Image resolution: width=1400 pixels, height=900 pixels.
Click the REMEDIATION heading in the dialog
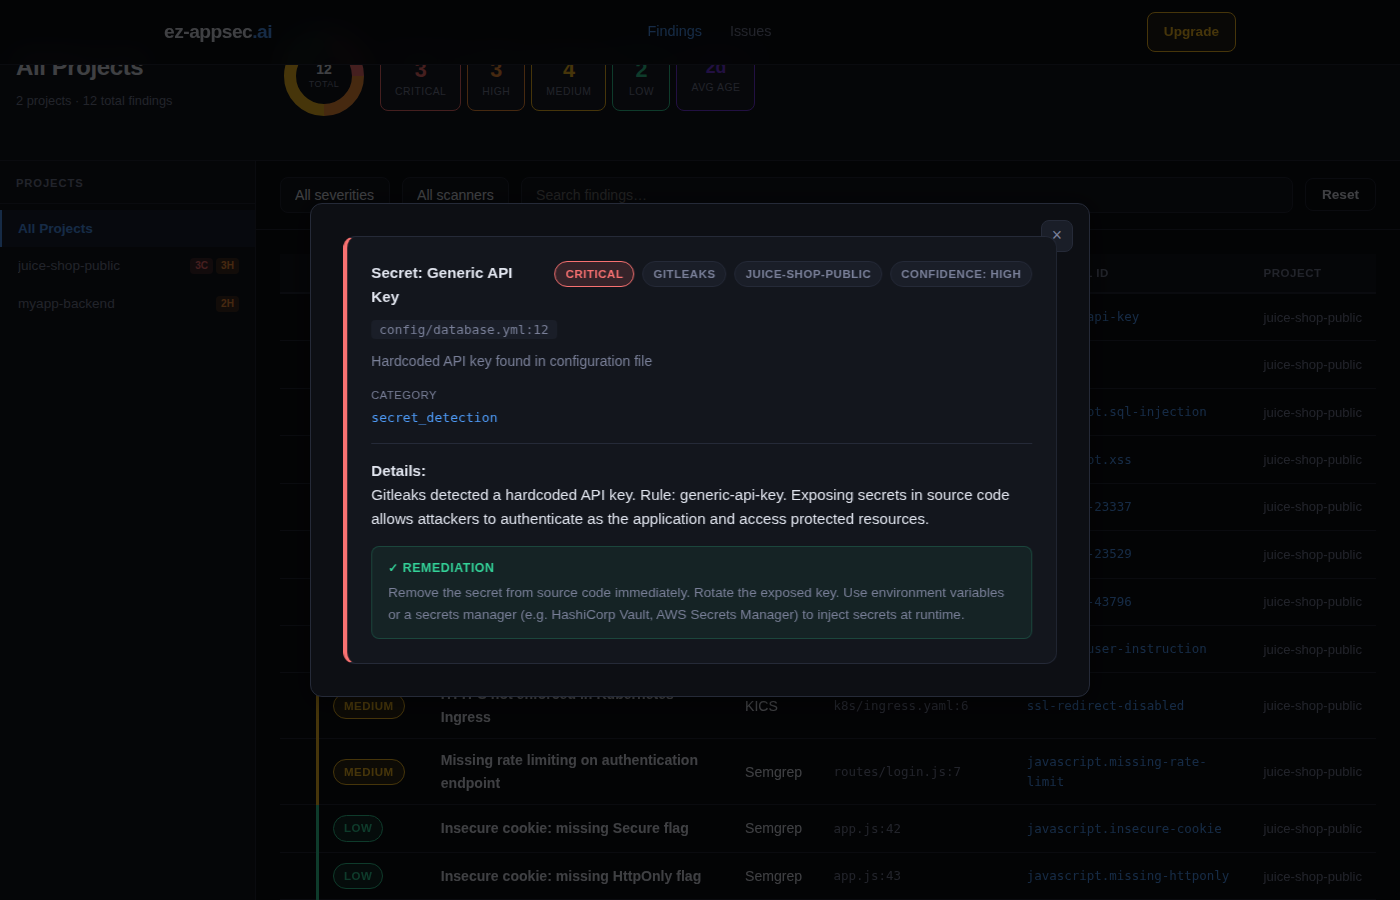(441, 568)
